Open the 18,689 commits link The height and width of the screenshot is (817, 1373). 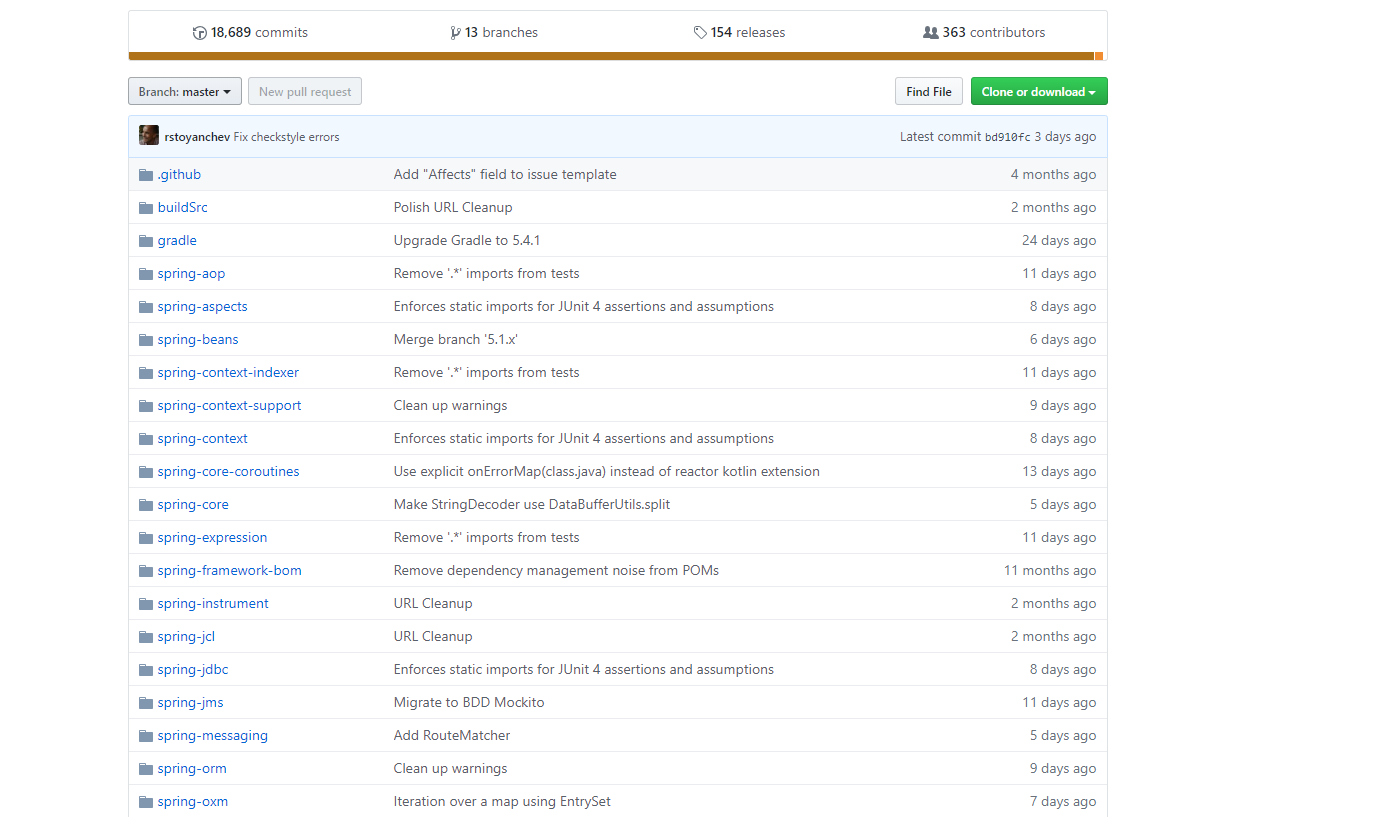pyautogui.click(x=250, y=33)
